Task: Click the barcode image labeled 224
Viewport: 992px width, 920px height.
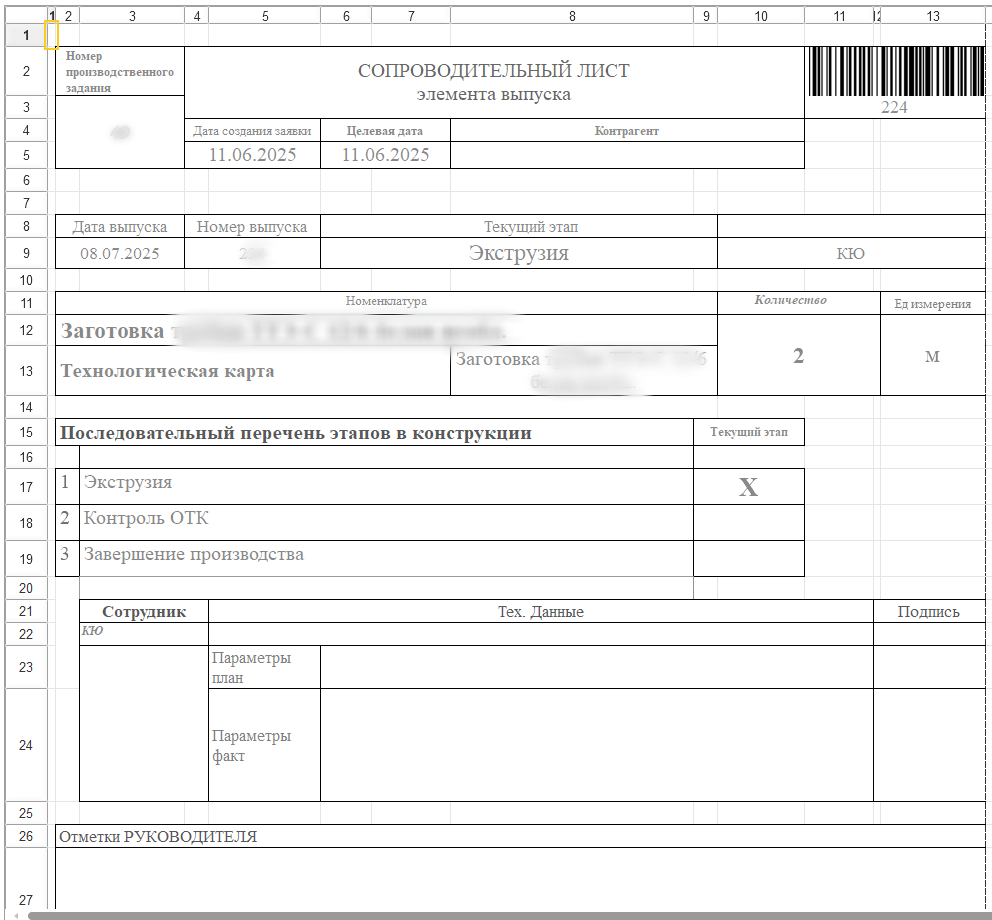Action: [893, 72]
